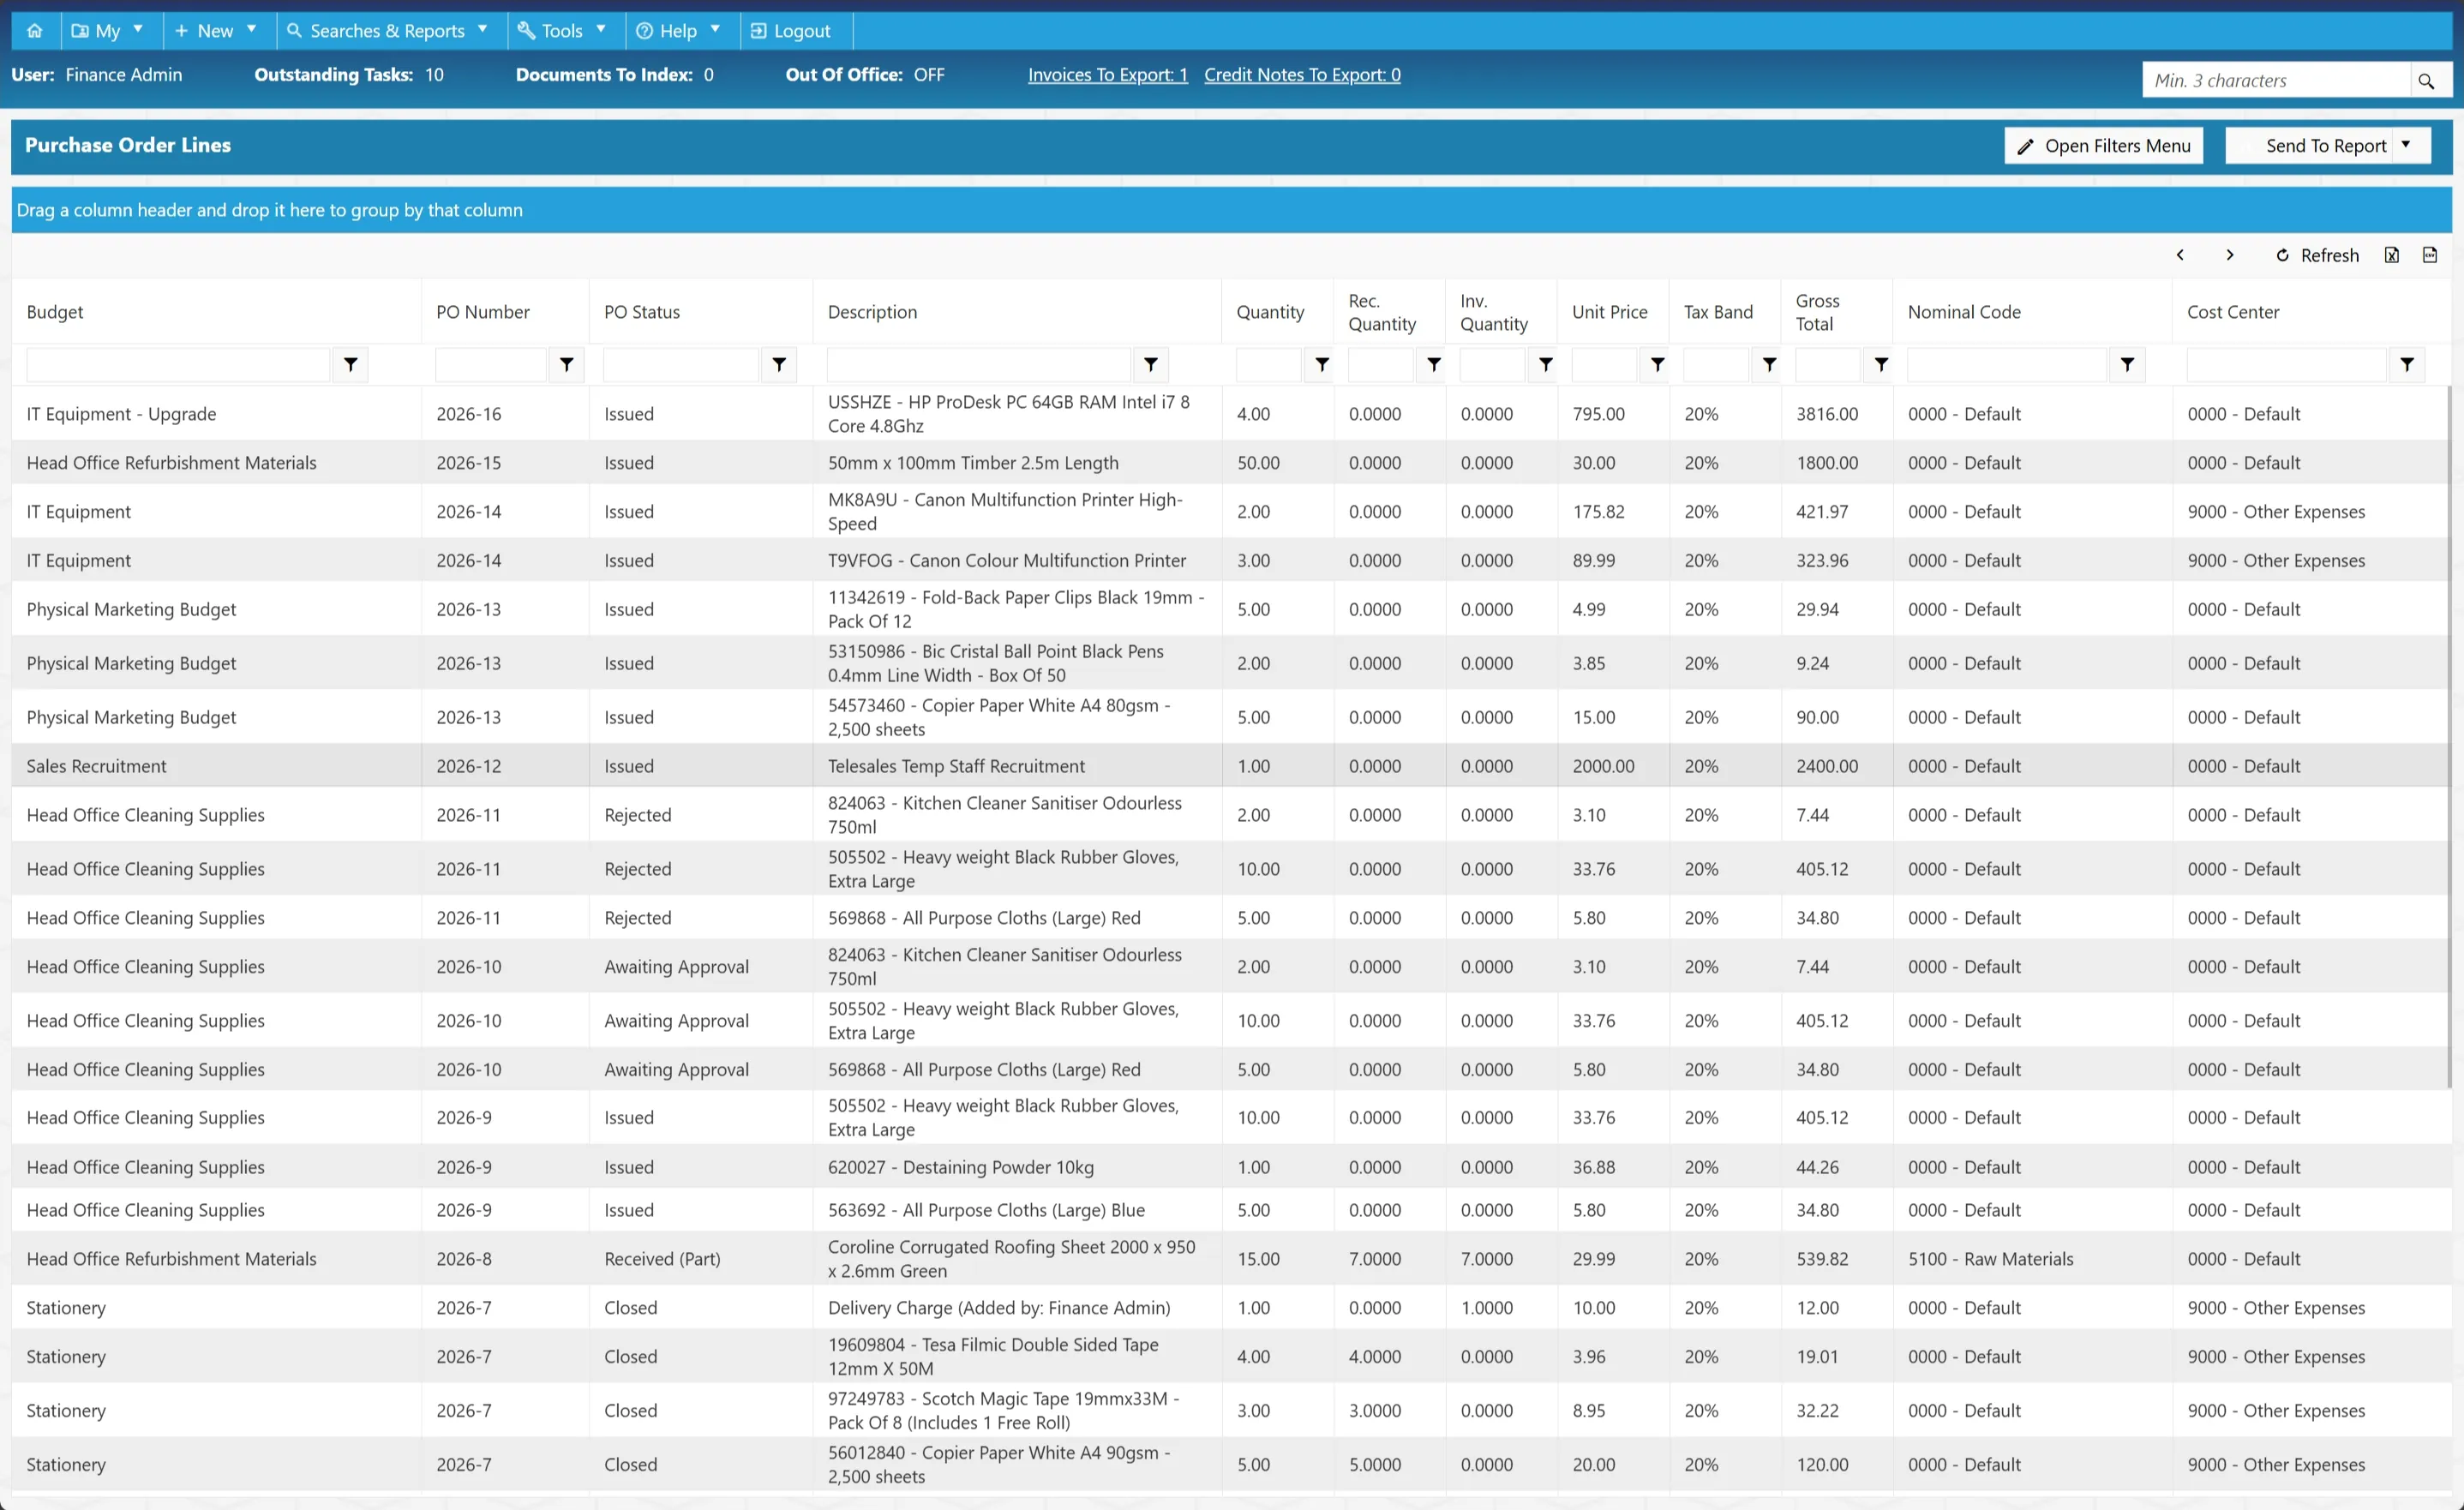Open the Unit Price column filter icon
This screenshot has height=1510, width=2464.
pos(1658,365)
